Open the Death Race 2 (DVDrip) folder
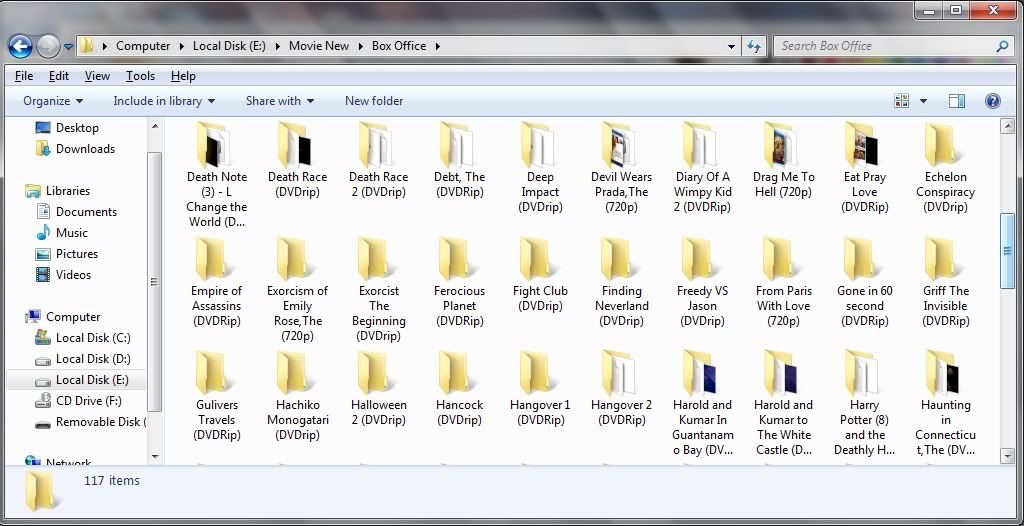1024x526 pixels. pos(378,161)
